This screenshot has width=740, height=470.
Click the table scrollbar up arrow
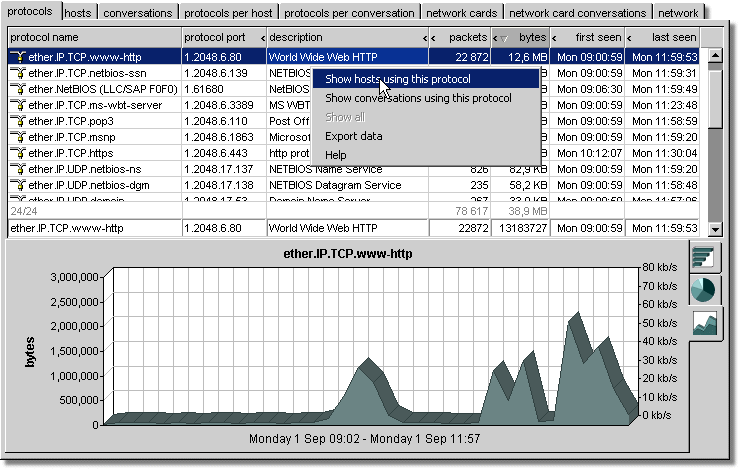click(x=715, y=56)
